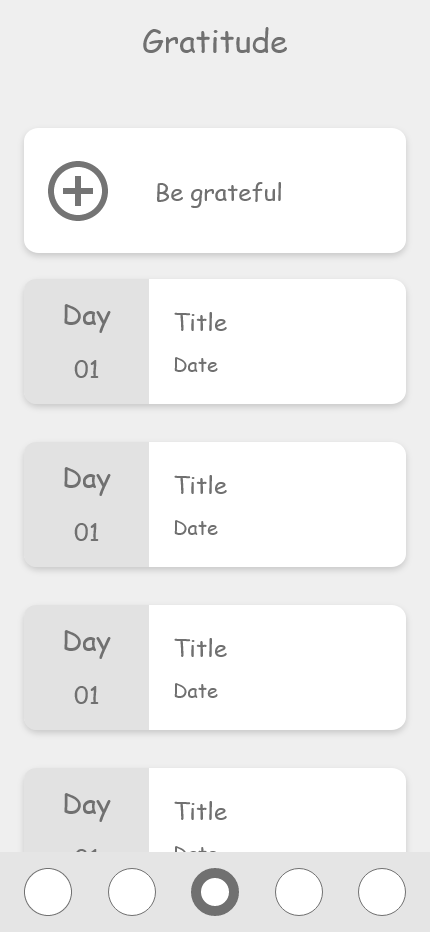Click the Date of the first entry
This screenshot has width=430, height=932.
(196, 365)
